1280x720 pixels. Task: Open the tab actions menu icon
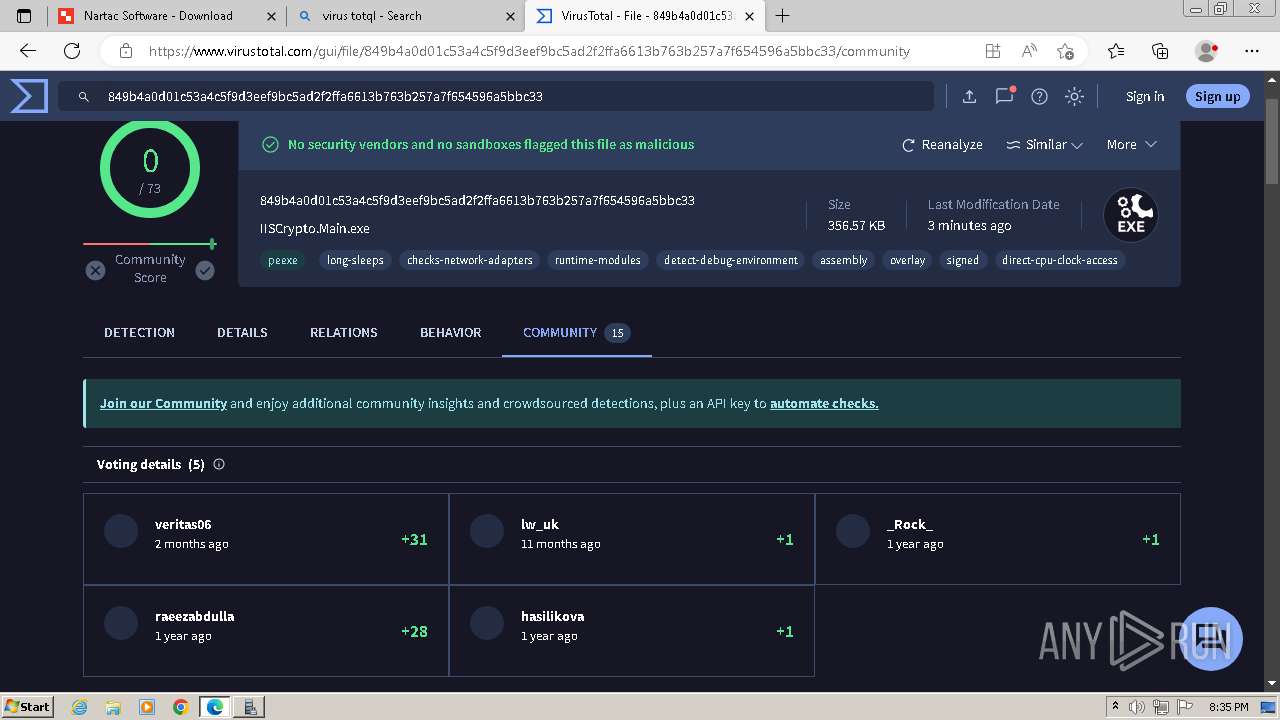click(24, 16)
